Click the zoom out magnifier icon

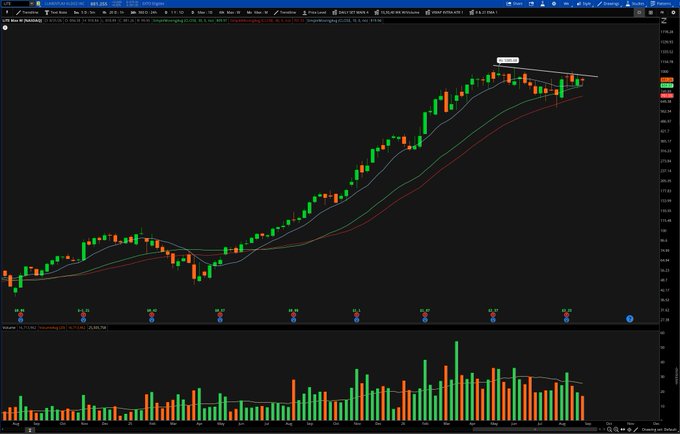pos(616,430)
